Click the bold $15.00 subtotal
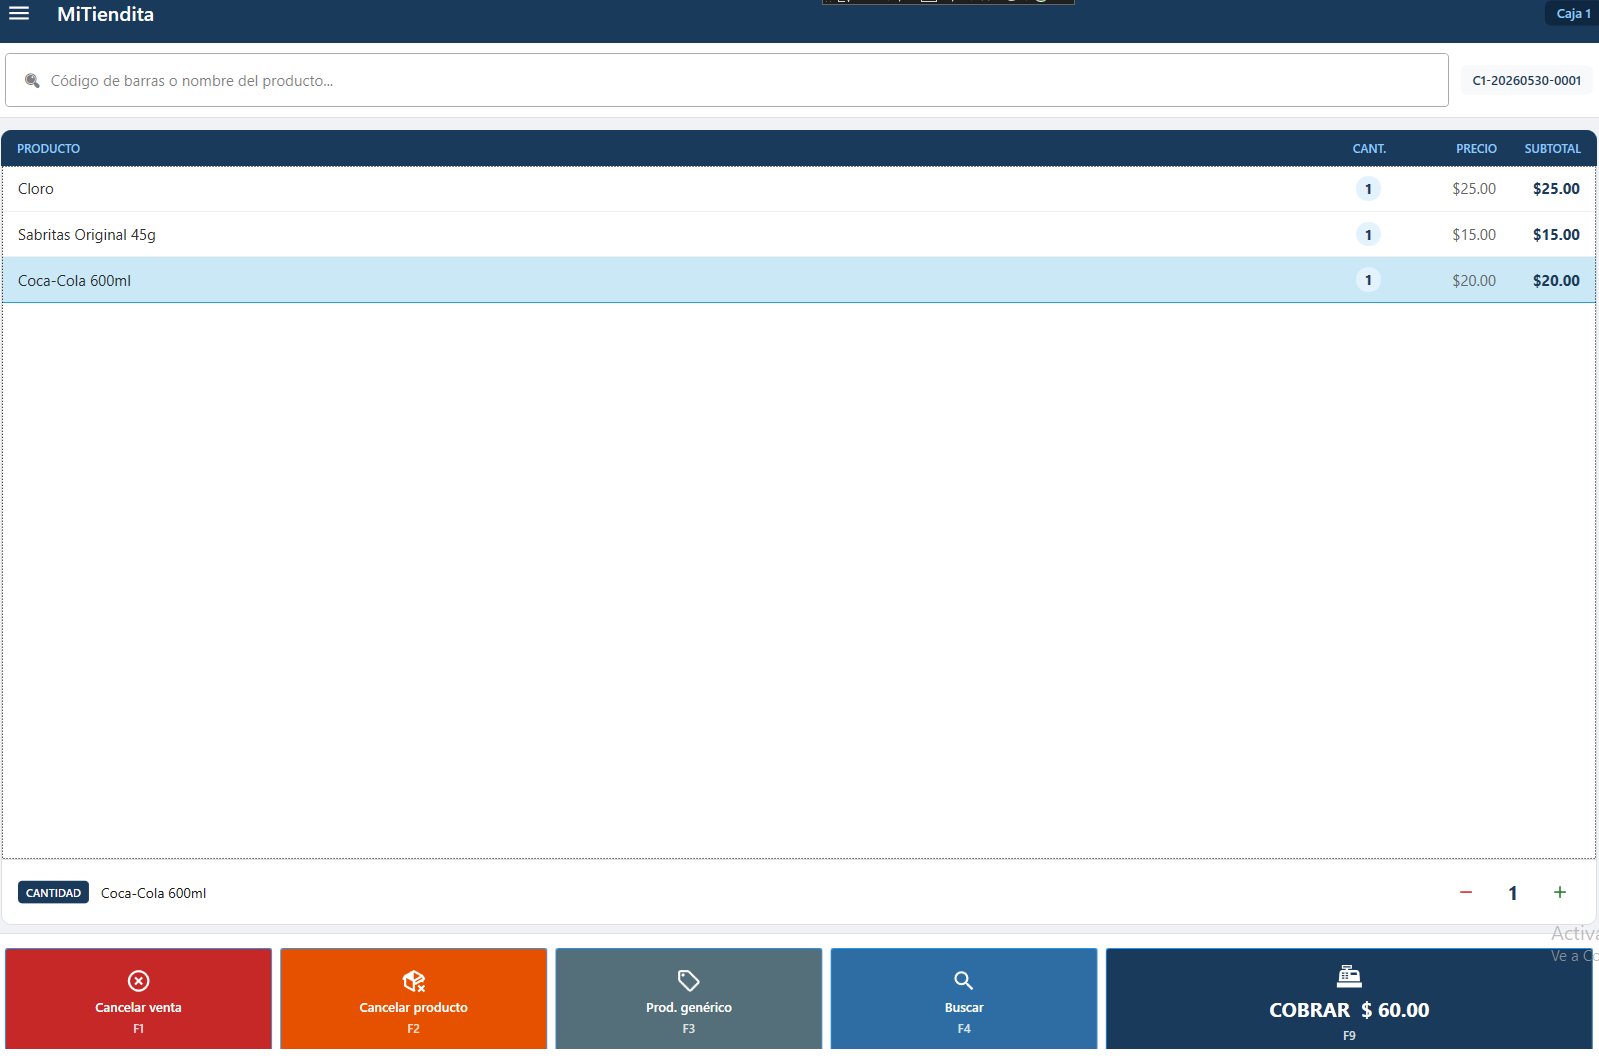This screenshot has width=1599, height=1056. (1556, 235)
